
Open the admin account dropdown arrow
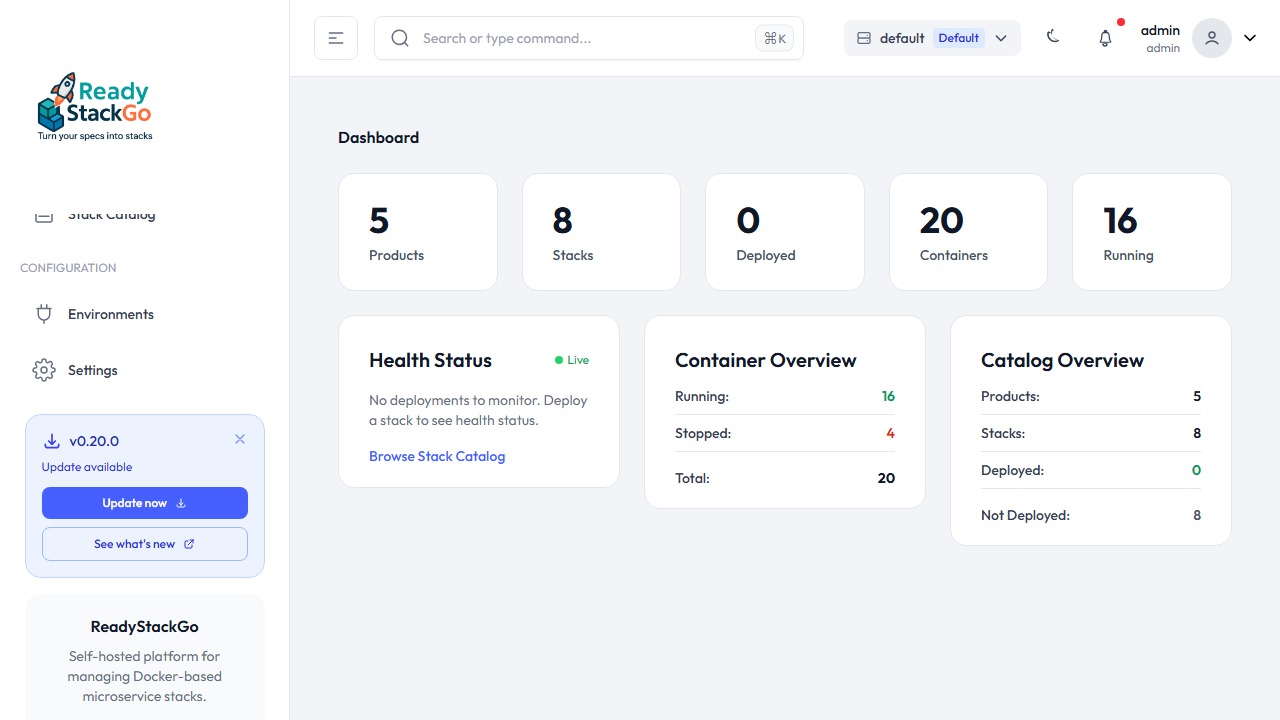click(x=1250, y=38)
